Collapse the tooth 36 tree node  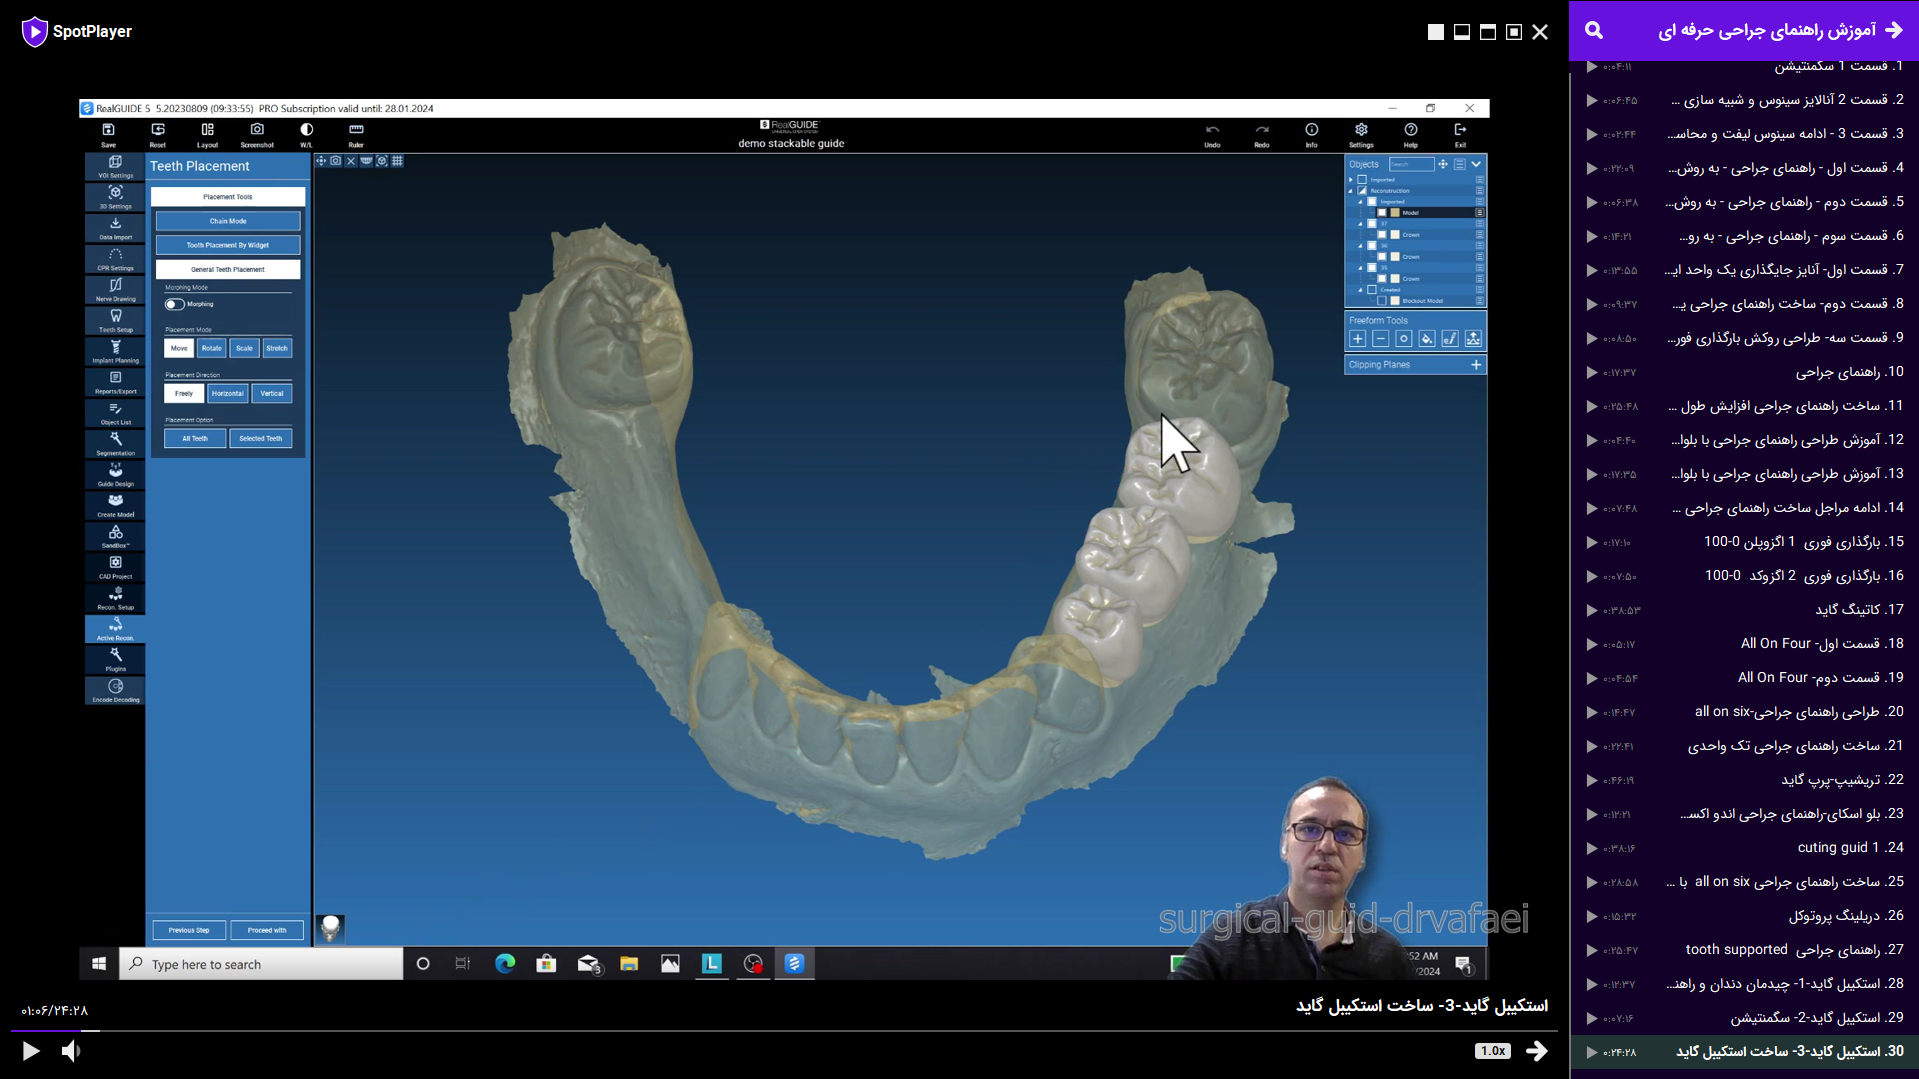pyautogui.click(x=1361, y=246)
